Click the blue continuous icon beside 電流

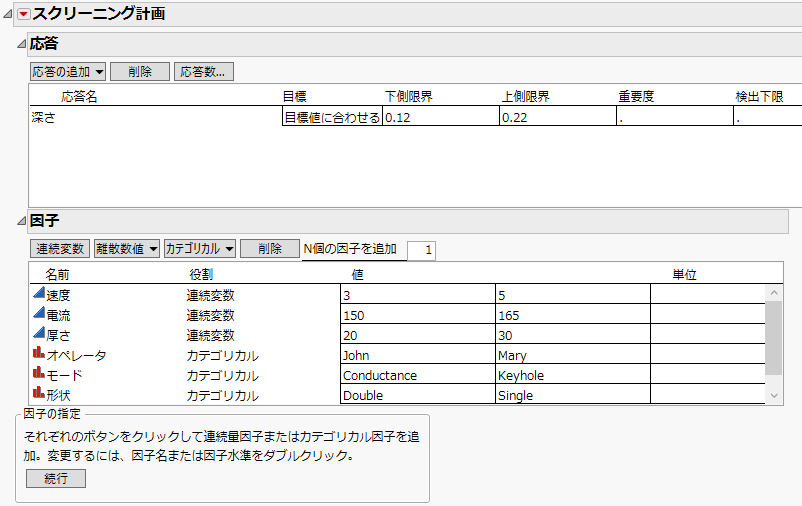(x=39, y=313)
